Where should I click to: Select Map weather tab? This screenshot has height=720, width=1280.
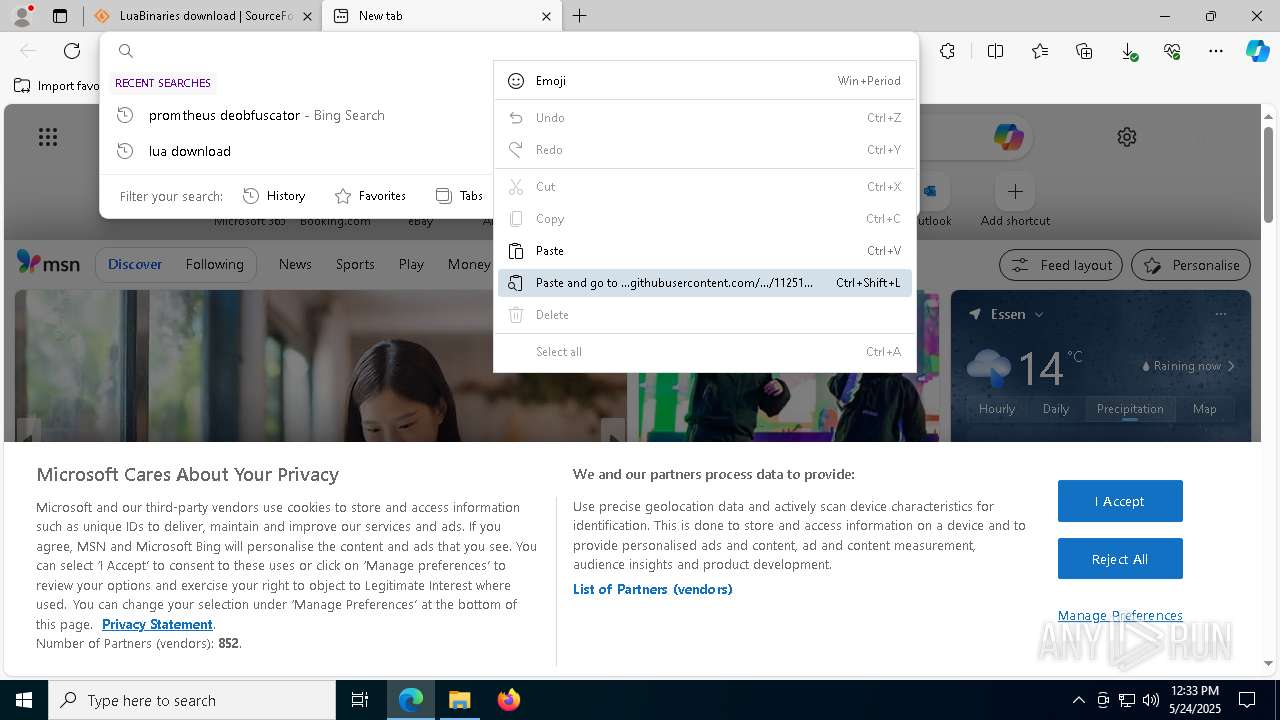(1204, 409)
